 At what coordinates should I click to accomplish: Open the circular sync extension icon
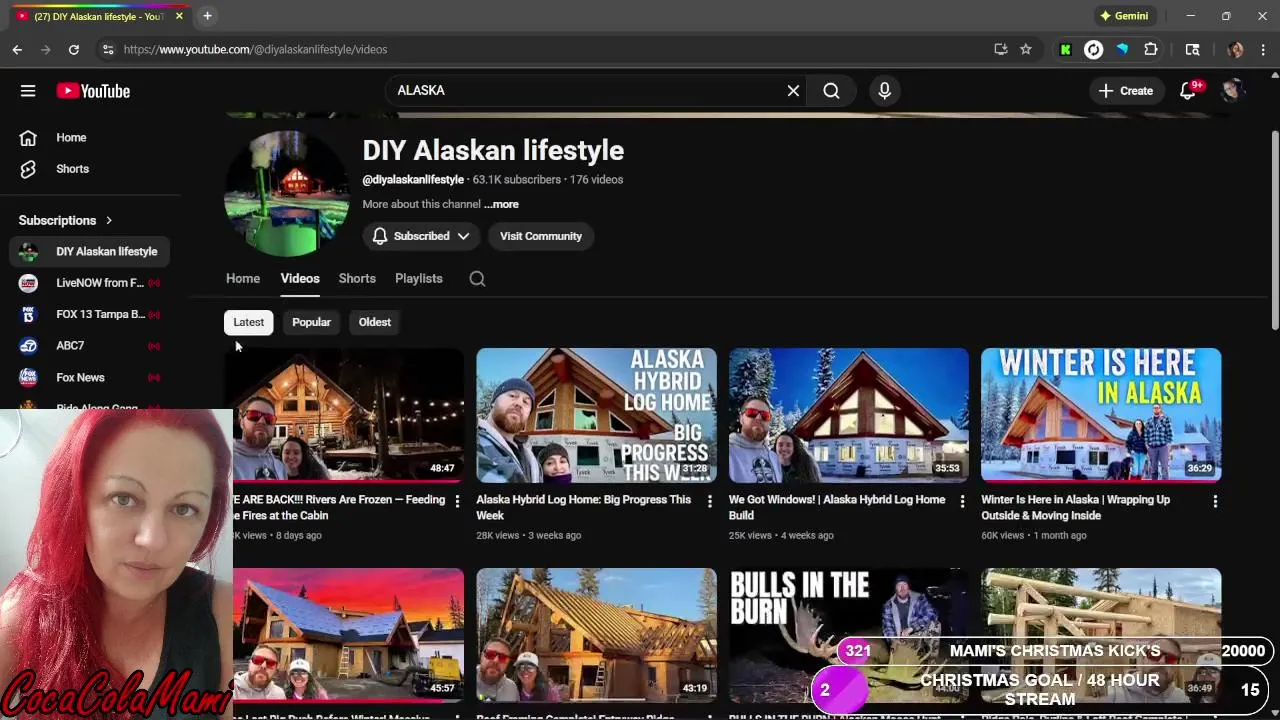coord(1094,49)
